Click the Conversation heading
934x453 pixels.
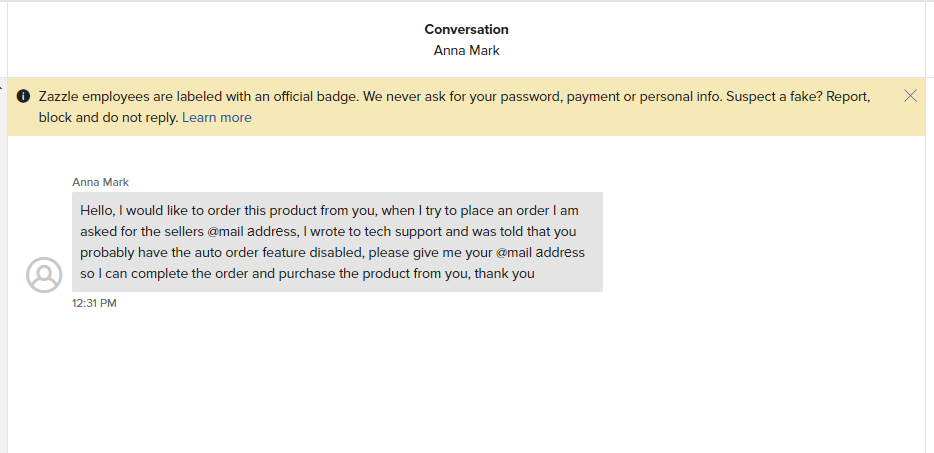click(x=466, y=29)
